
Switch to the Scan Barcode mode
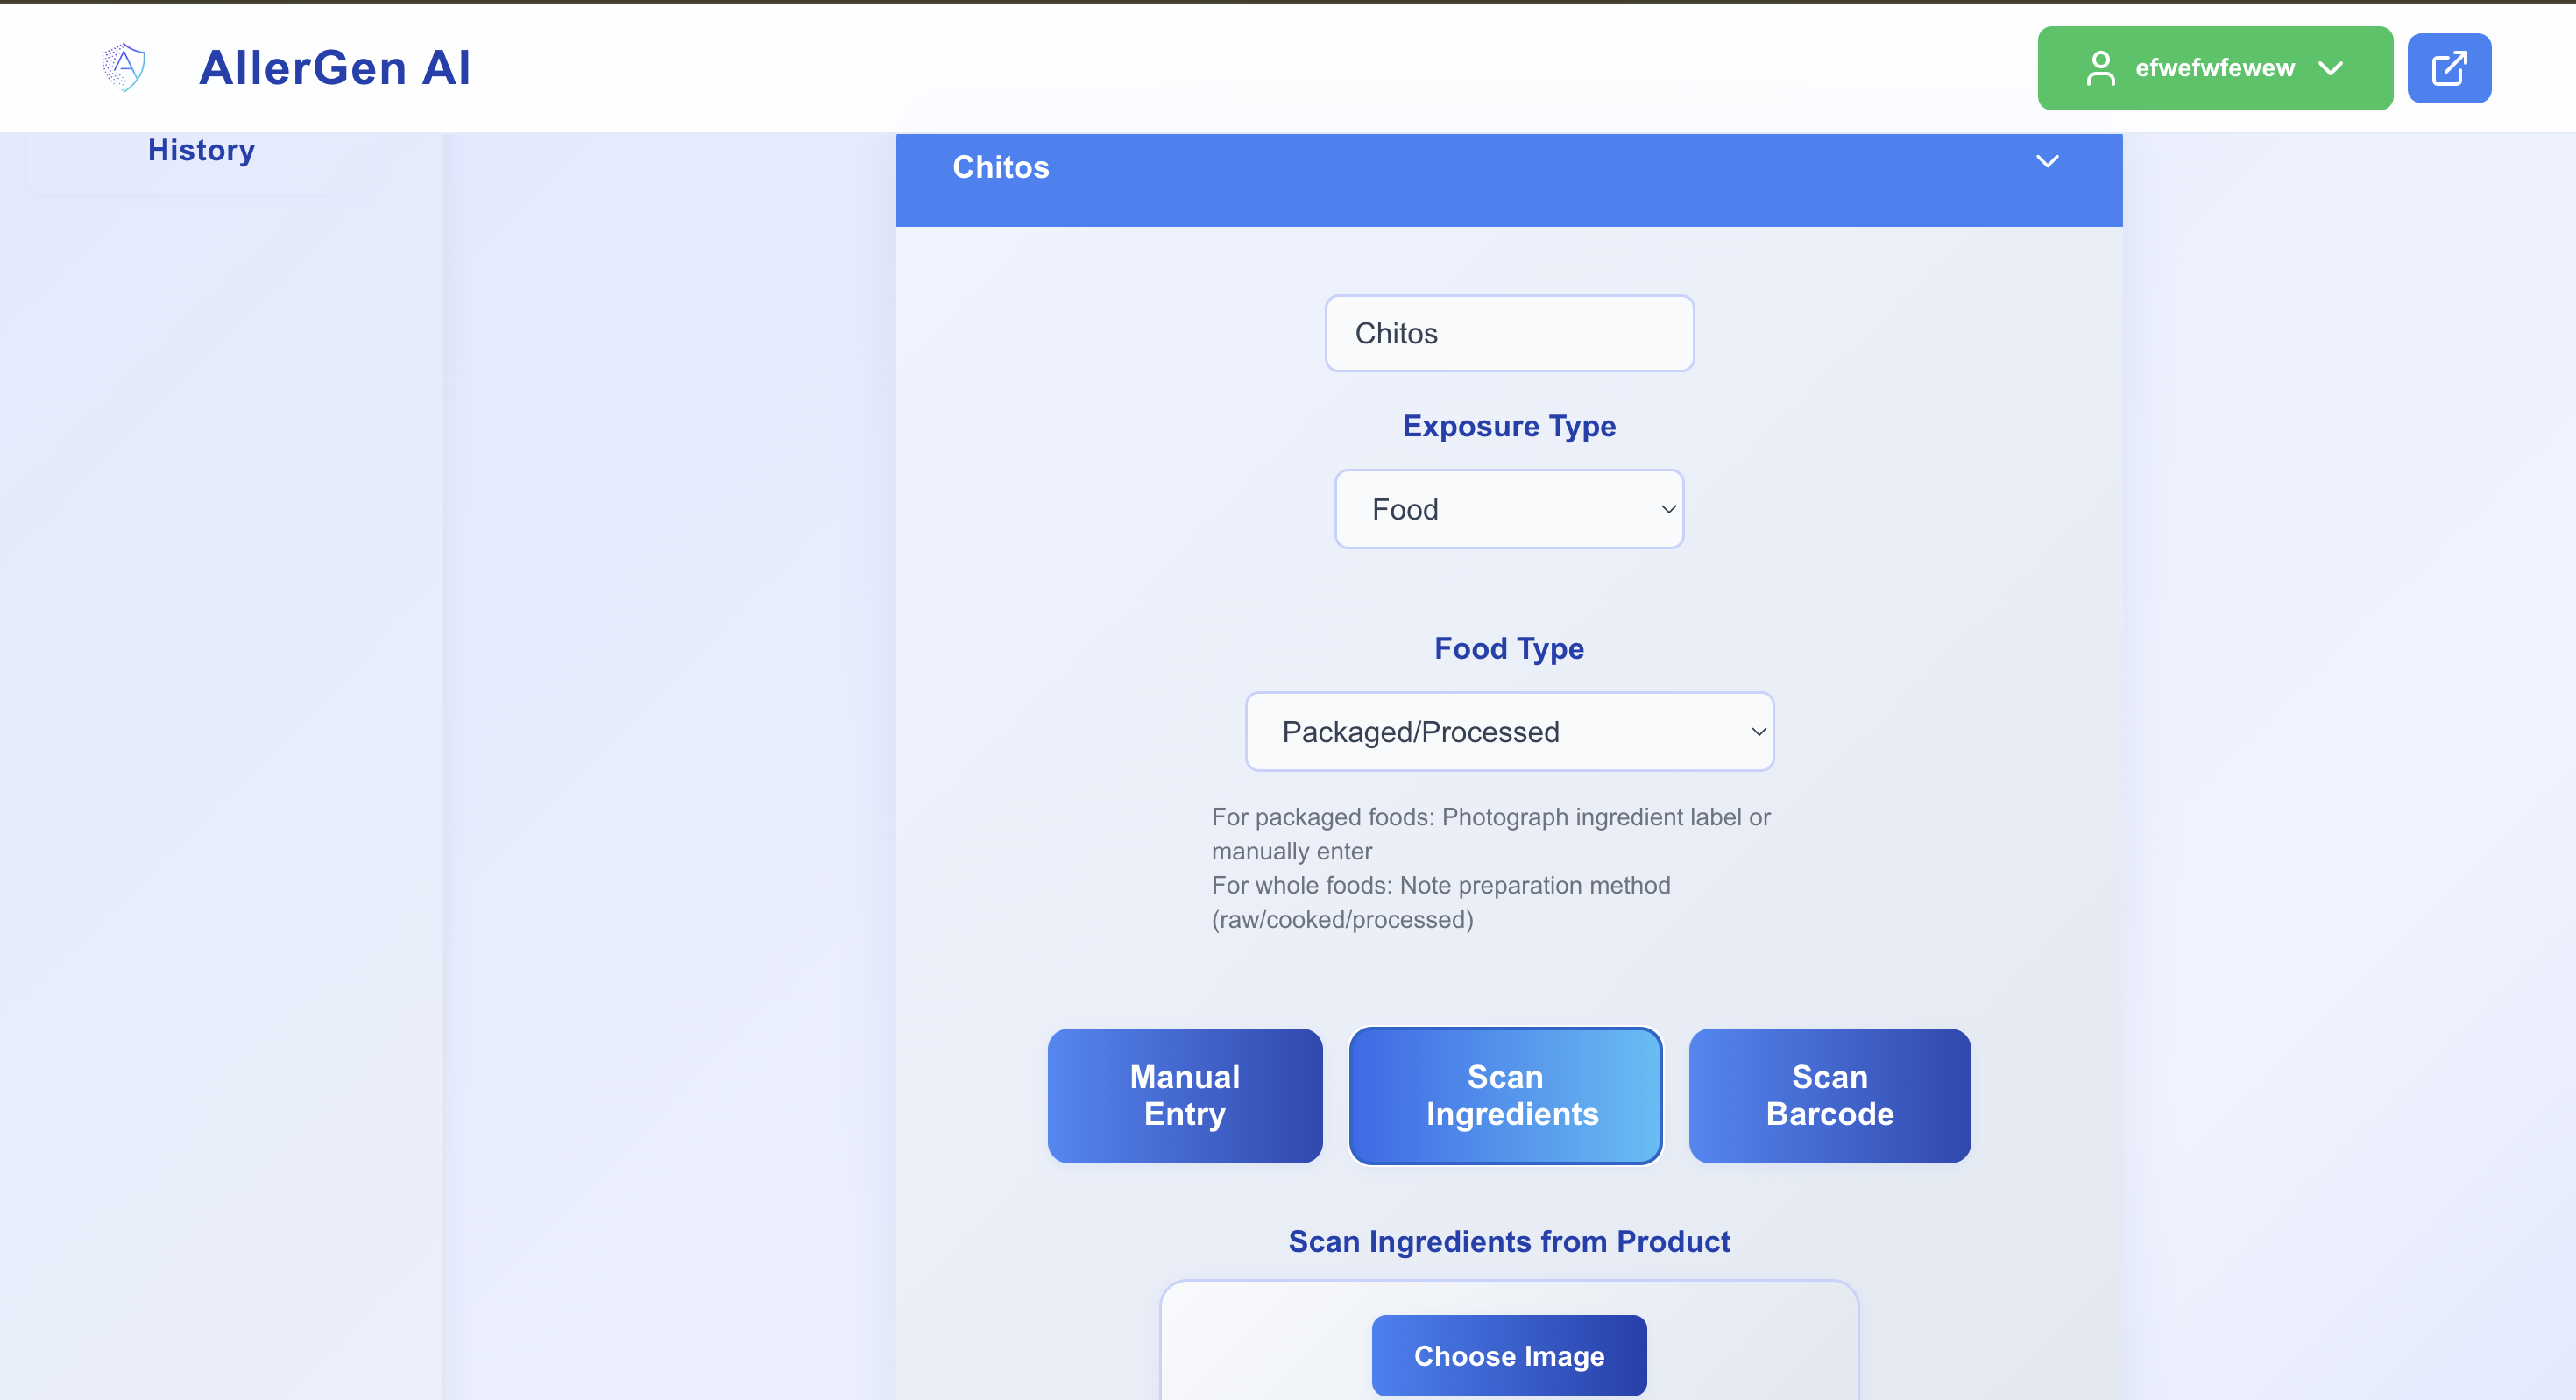(1829, 1095)
